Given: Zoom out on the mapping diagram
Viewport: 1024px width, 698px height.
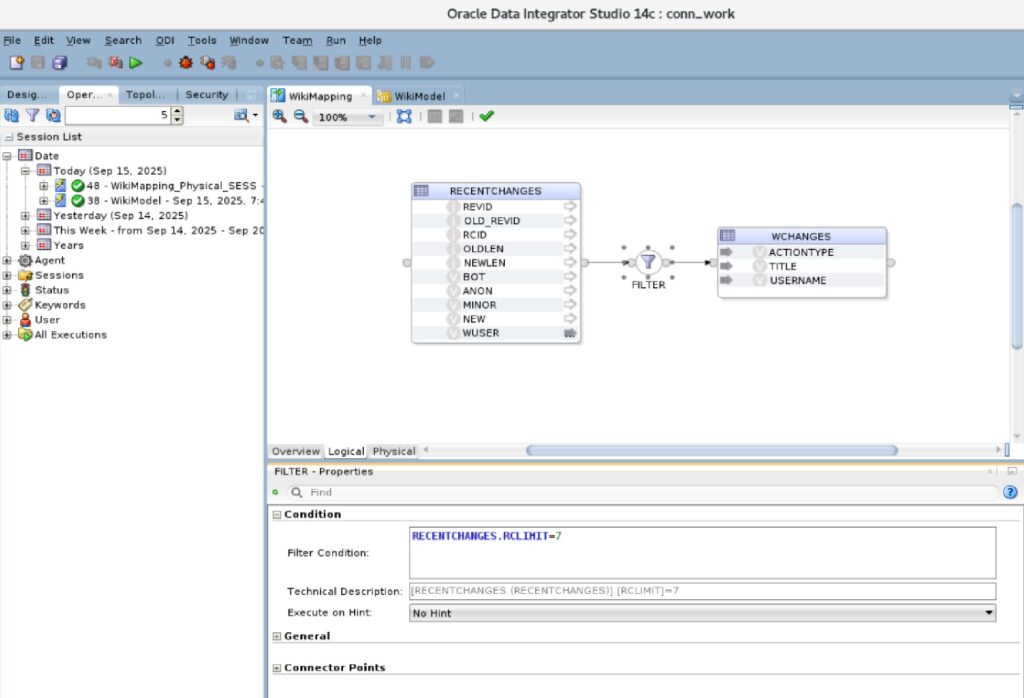Looking at the screenshot, I should pyautogui.click(x=300, y=116).
